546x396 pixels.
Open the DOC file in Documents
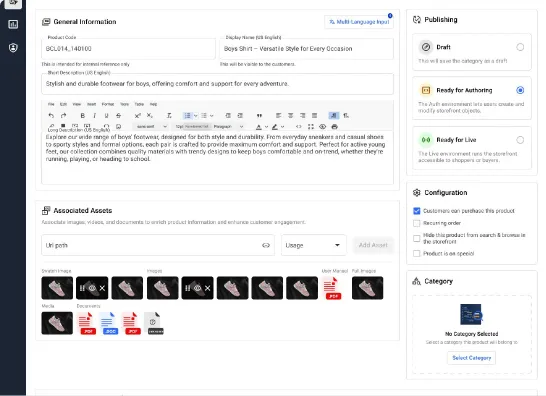point(109,324)
